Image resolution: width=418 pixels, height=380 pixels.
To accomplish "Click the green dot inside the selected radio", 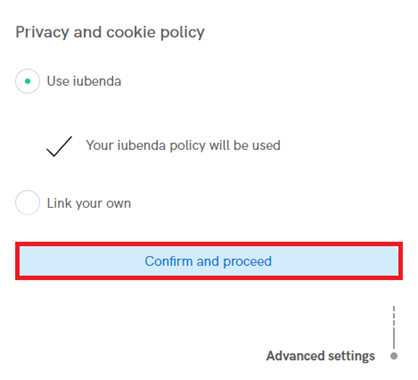I will pyautogui.click(x=28, y=81).
